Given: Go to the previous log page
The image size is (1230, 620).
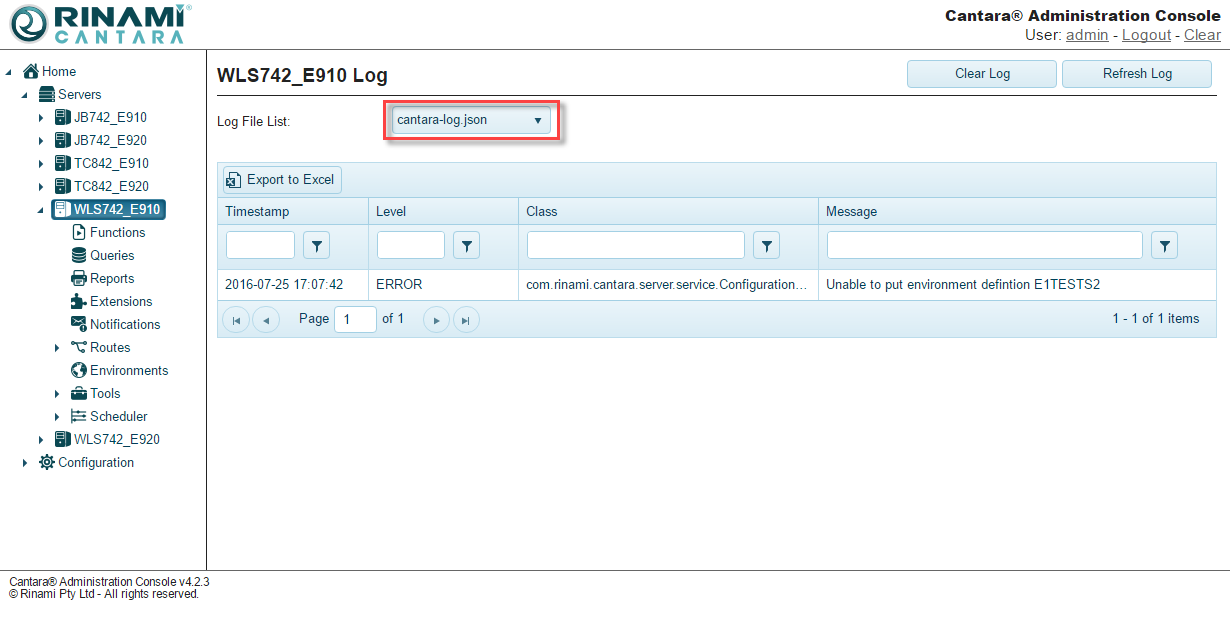Looking at the screenshot, I should tap(266, 319).
